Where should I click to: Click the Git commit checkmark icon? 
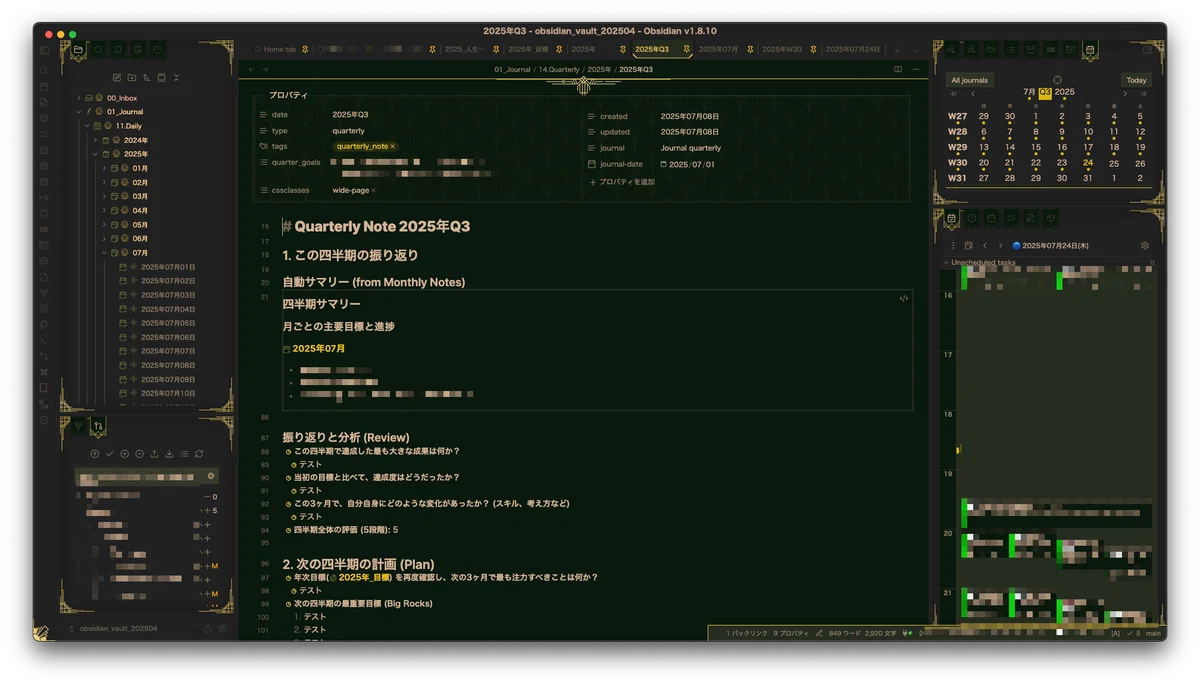pyautogui.click(x=110, y=454)
